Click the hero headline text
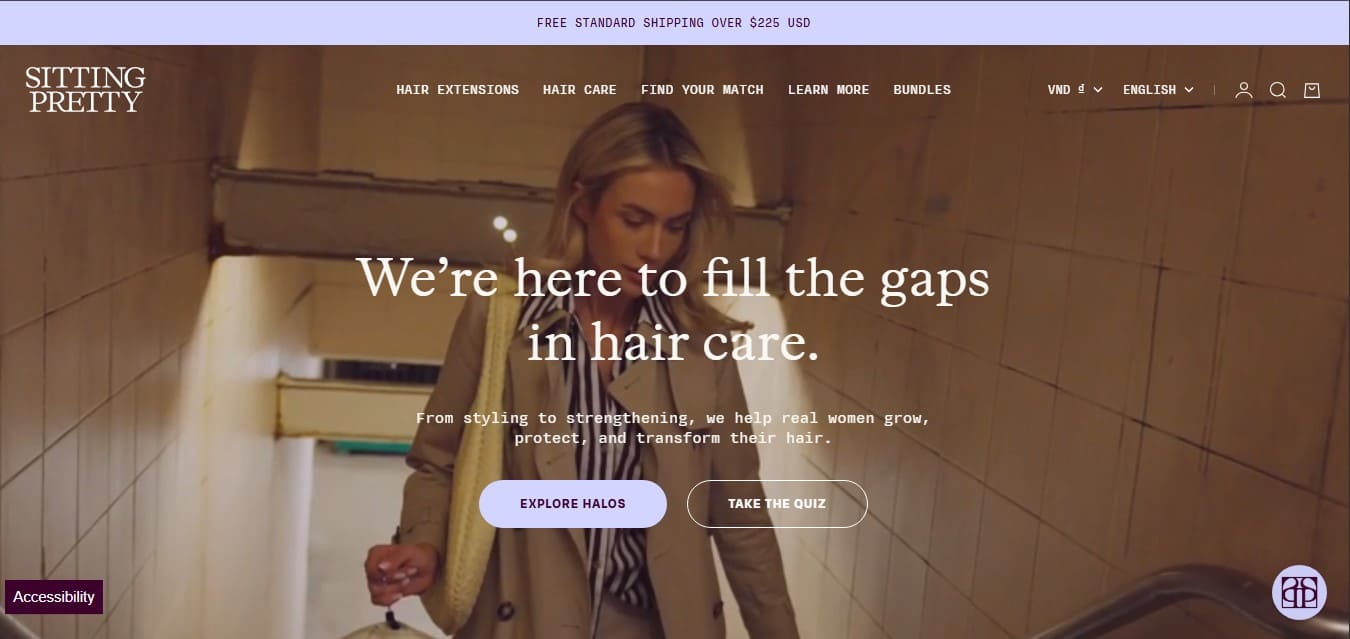The height and width of the screenshot is (639, 1350). pos(673,309)
